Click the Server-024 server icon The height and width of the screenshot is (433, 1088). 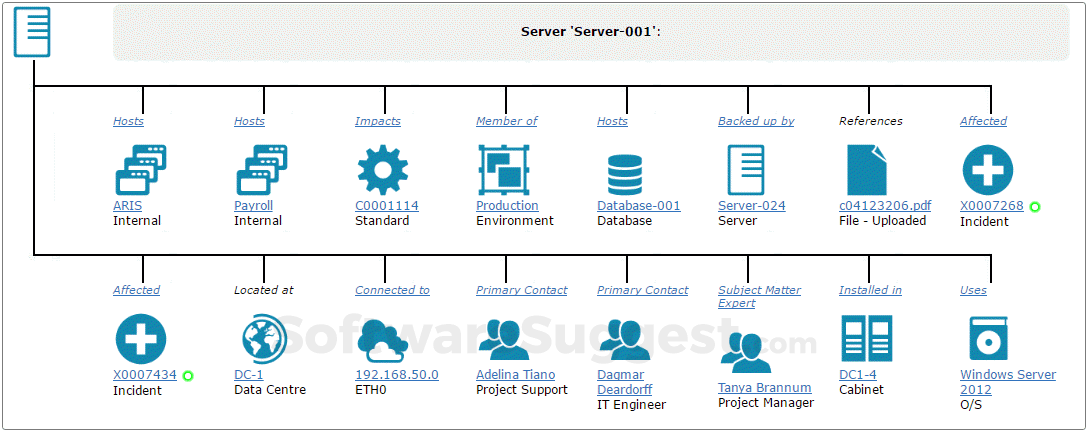[745, 170]
